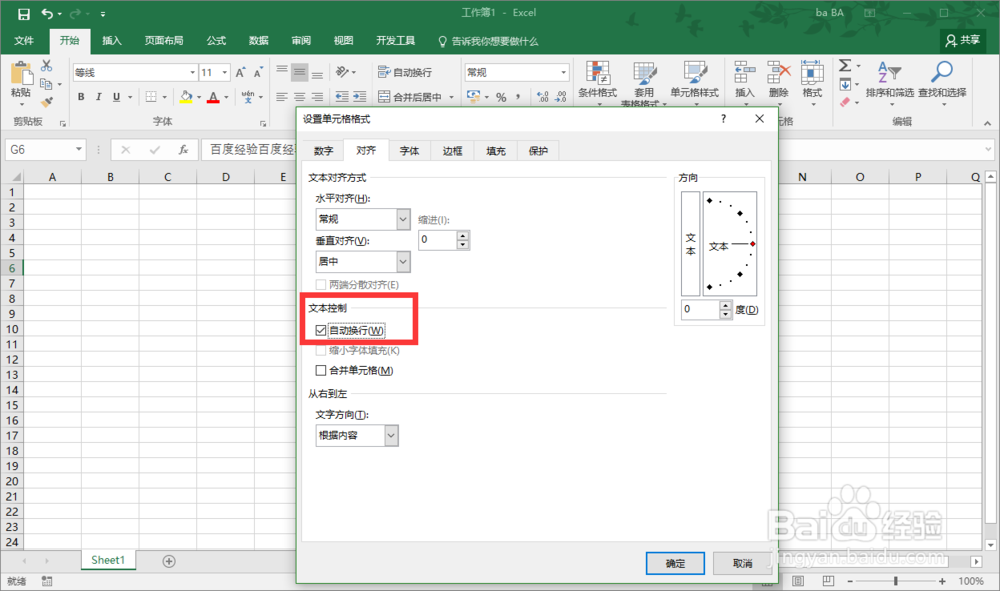This screenshot has width=1000, height=591.
Task: Click the zoom slider handle
Action: pos(896,581)
